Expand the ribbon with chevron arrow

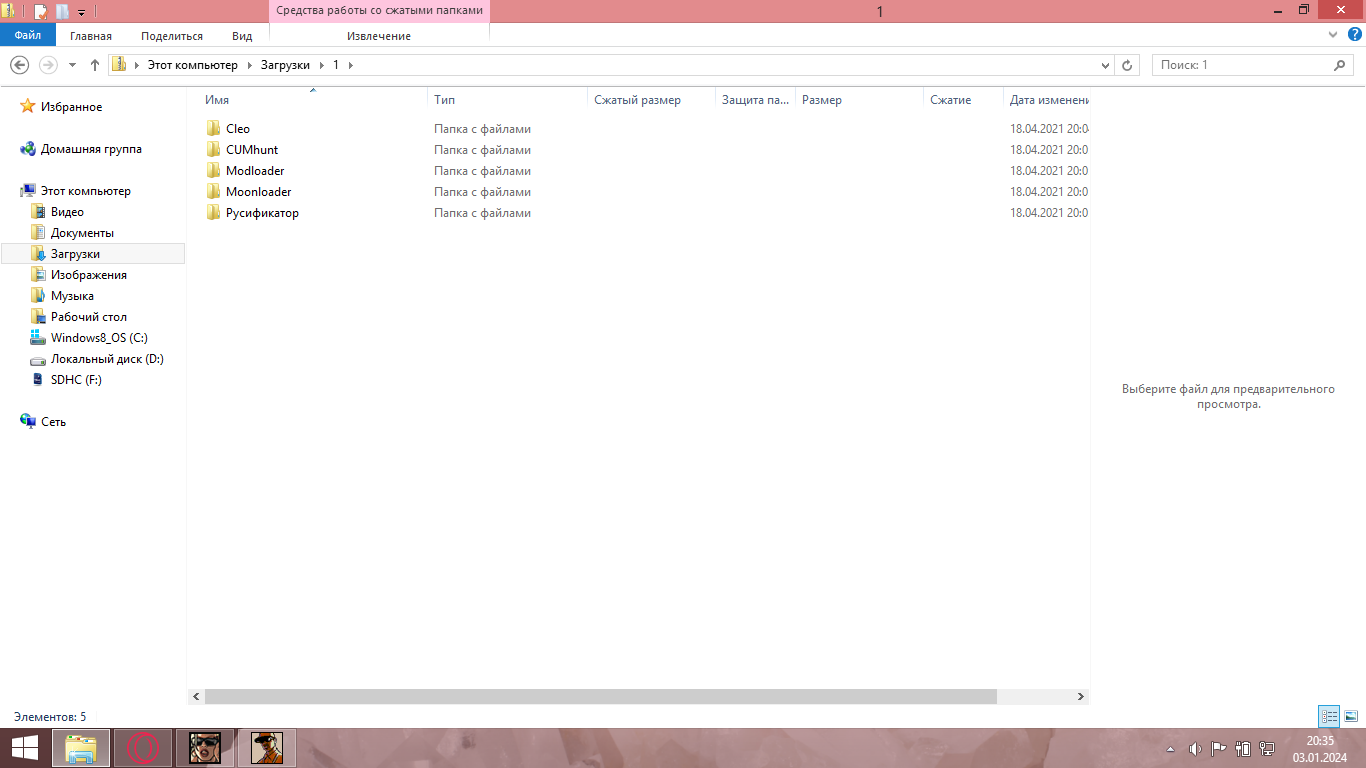1333,35
